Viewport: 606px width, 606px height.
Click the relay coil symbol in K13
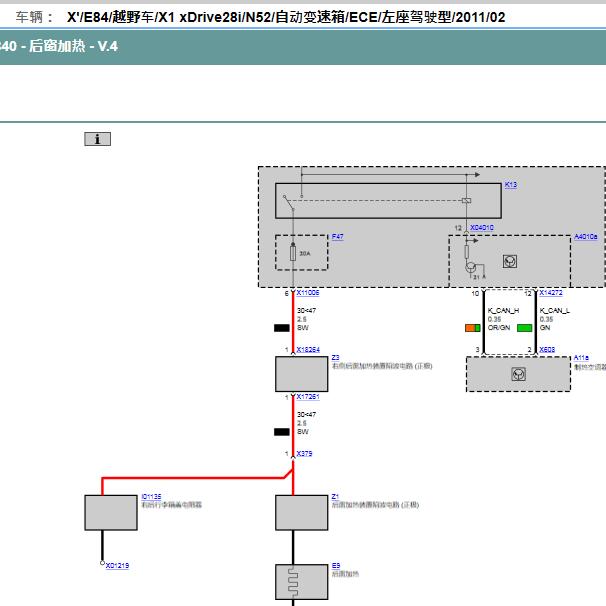click(x=466, y=200)
